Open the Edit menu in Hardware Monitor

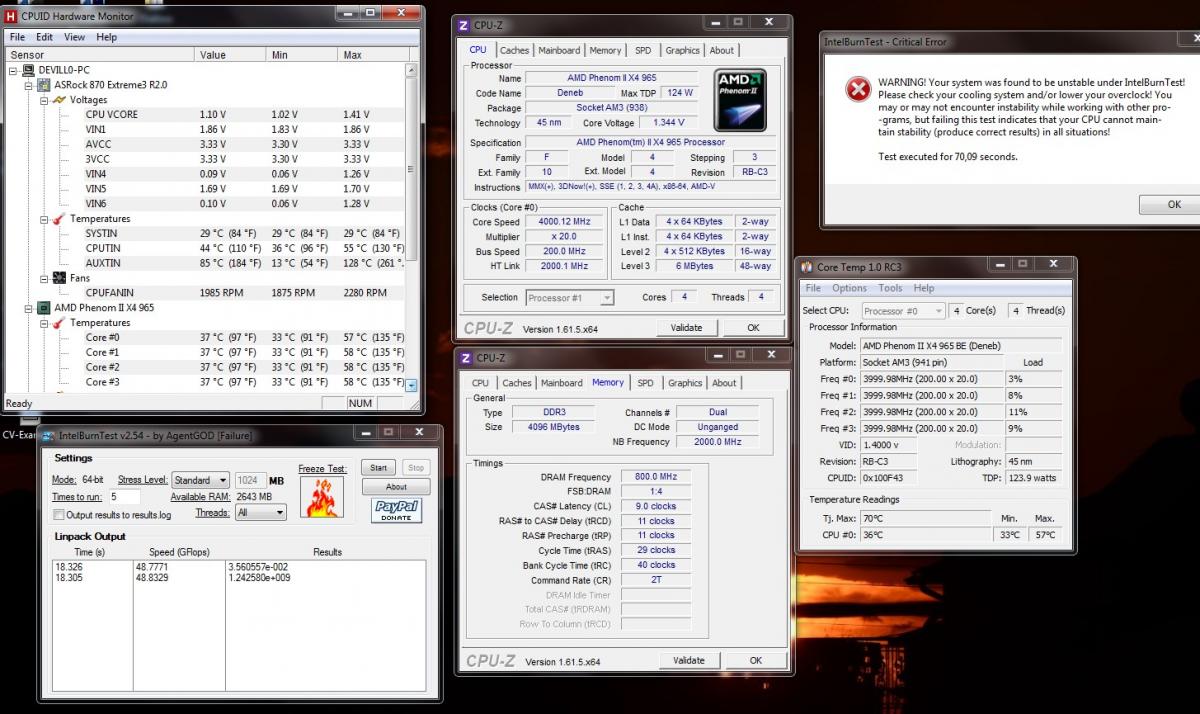coord(46,37)
